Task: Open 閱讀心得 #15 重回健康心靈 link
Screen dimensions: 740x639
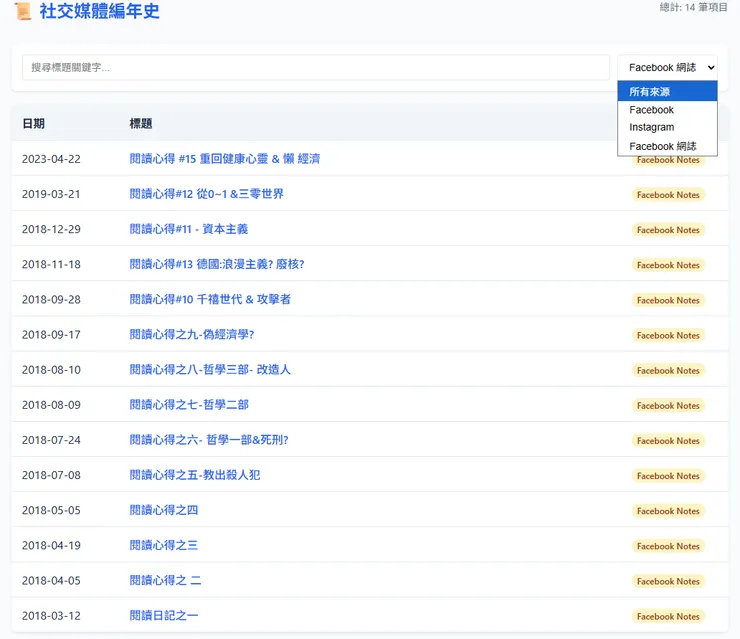Action: click(225, 159)
